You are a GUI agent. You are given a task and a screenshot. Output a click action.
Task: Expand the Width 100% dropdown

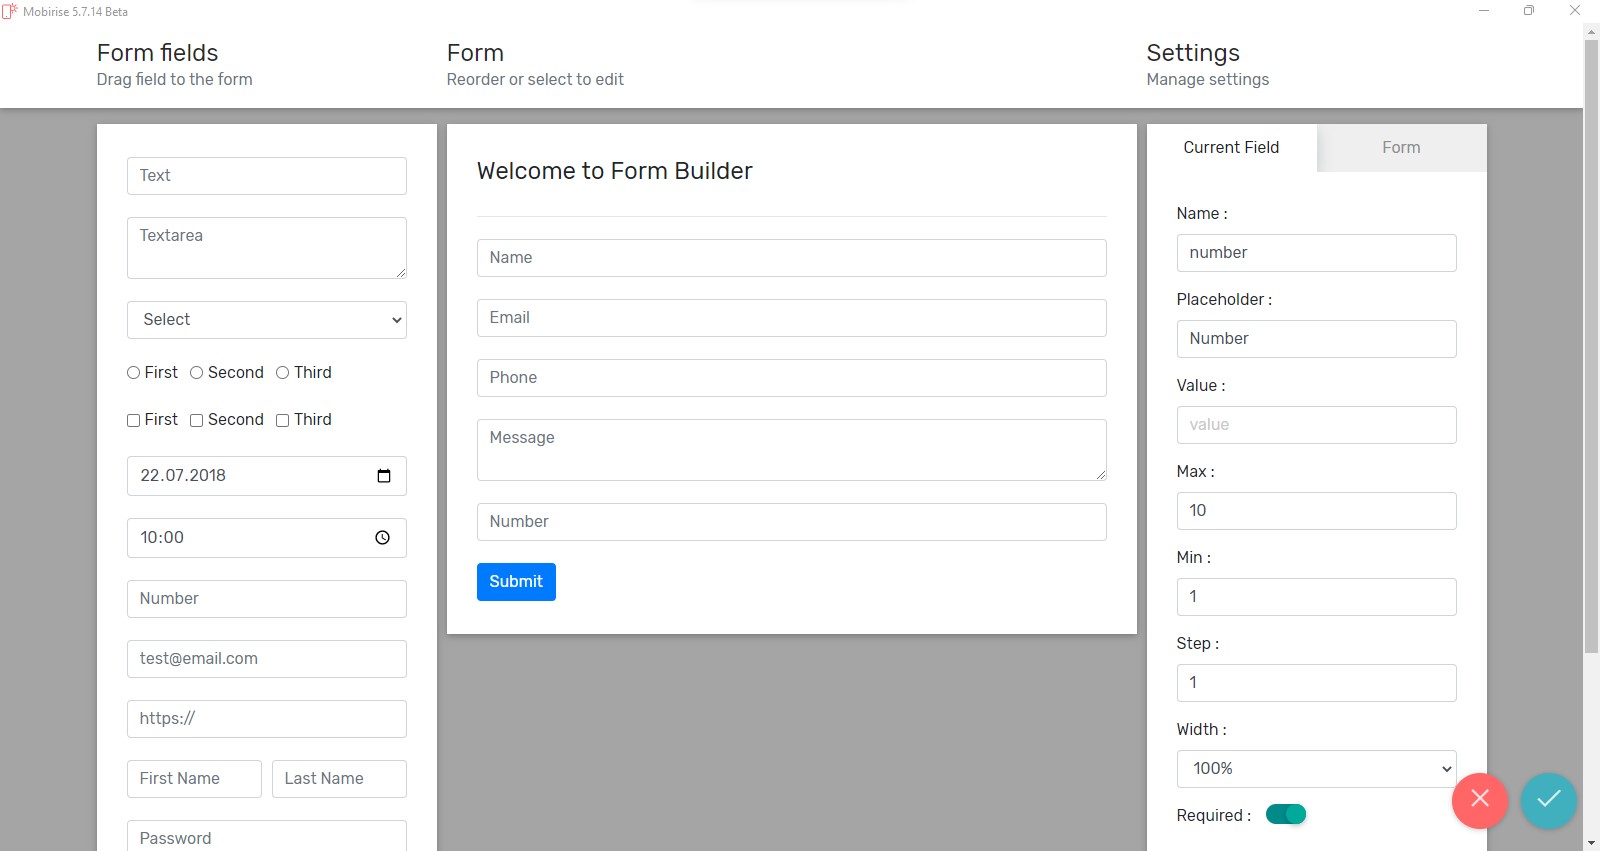[1316, 769]
